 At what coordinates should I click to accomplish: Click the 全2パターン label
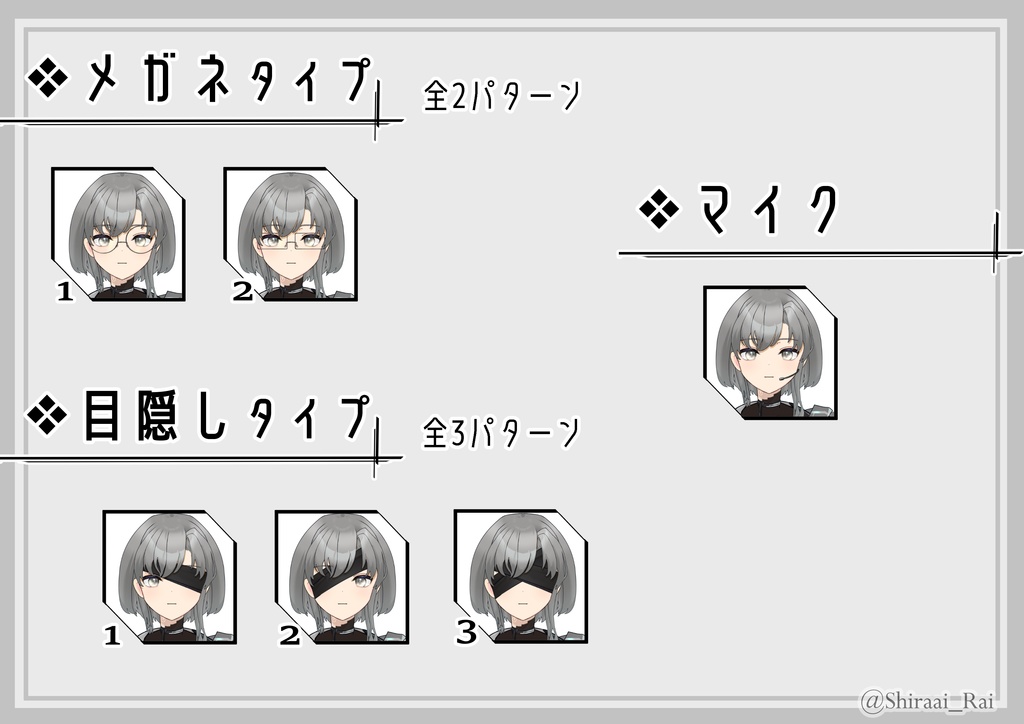coord(502,96)
